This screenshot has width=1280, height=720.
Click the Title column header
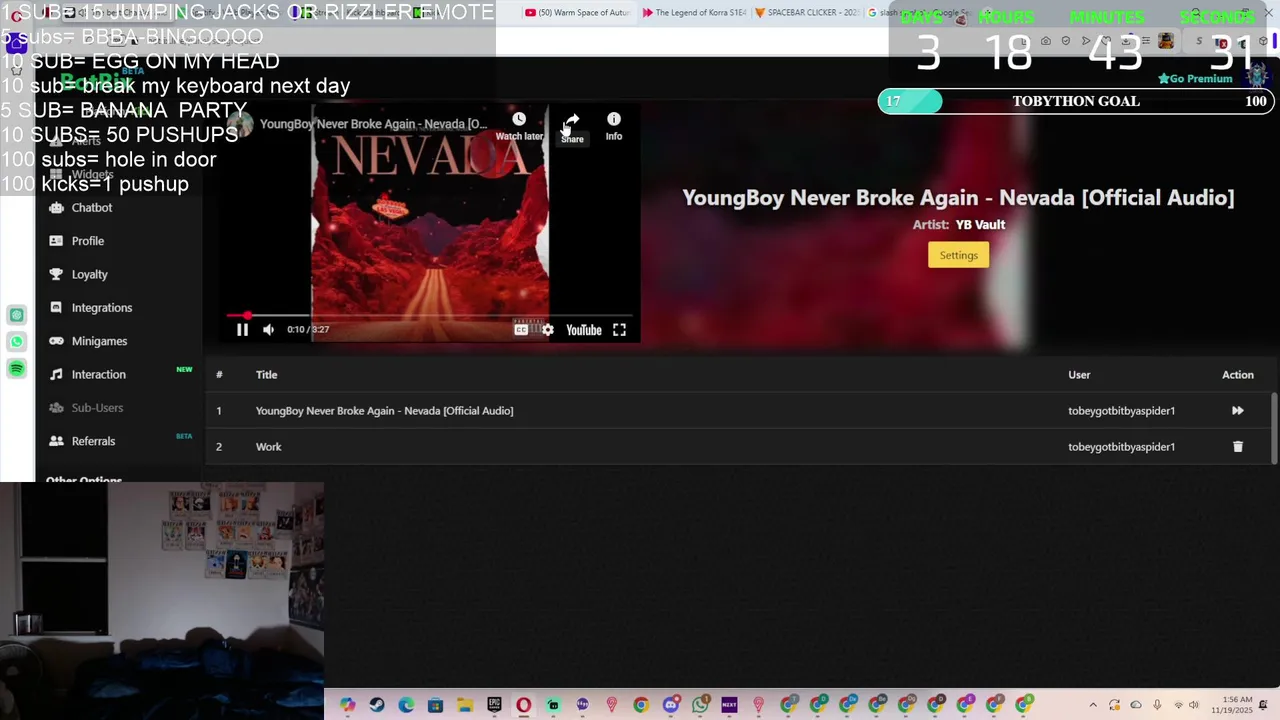point(266,375)
